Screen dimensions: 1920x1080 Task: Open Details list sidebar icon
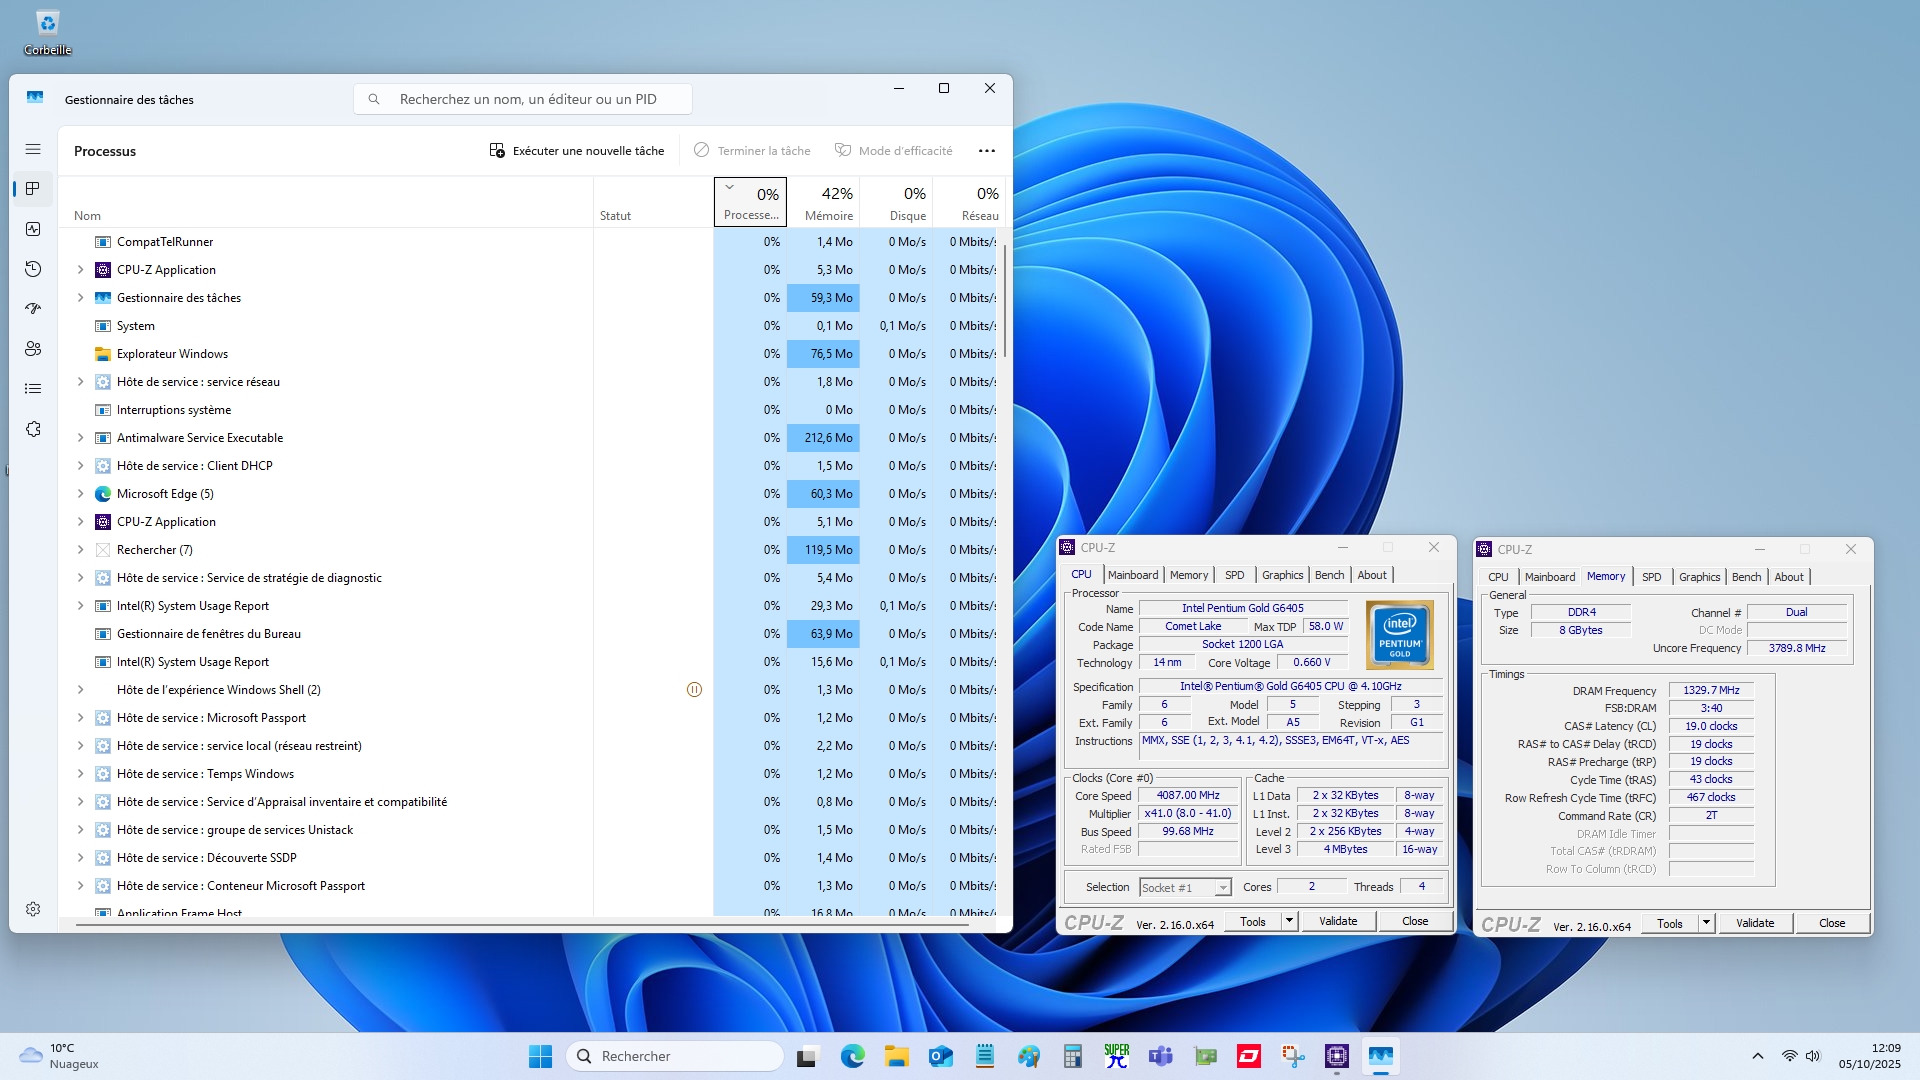click(33, 389)
